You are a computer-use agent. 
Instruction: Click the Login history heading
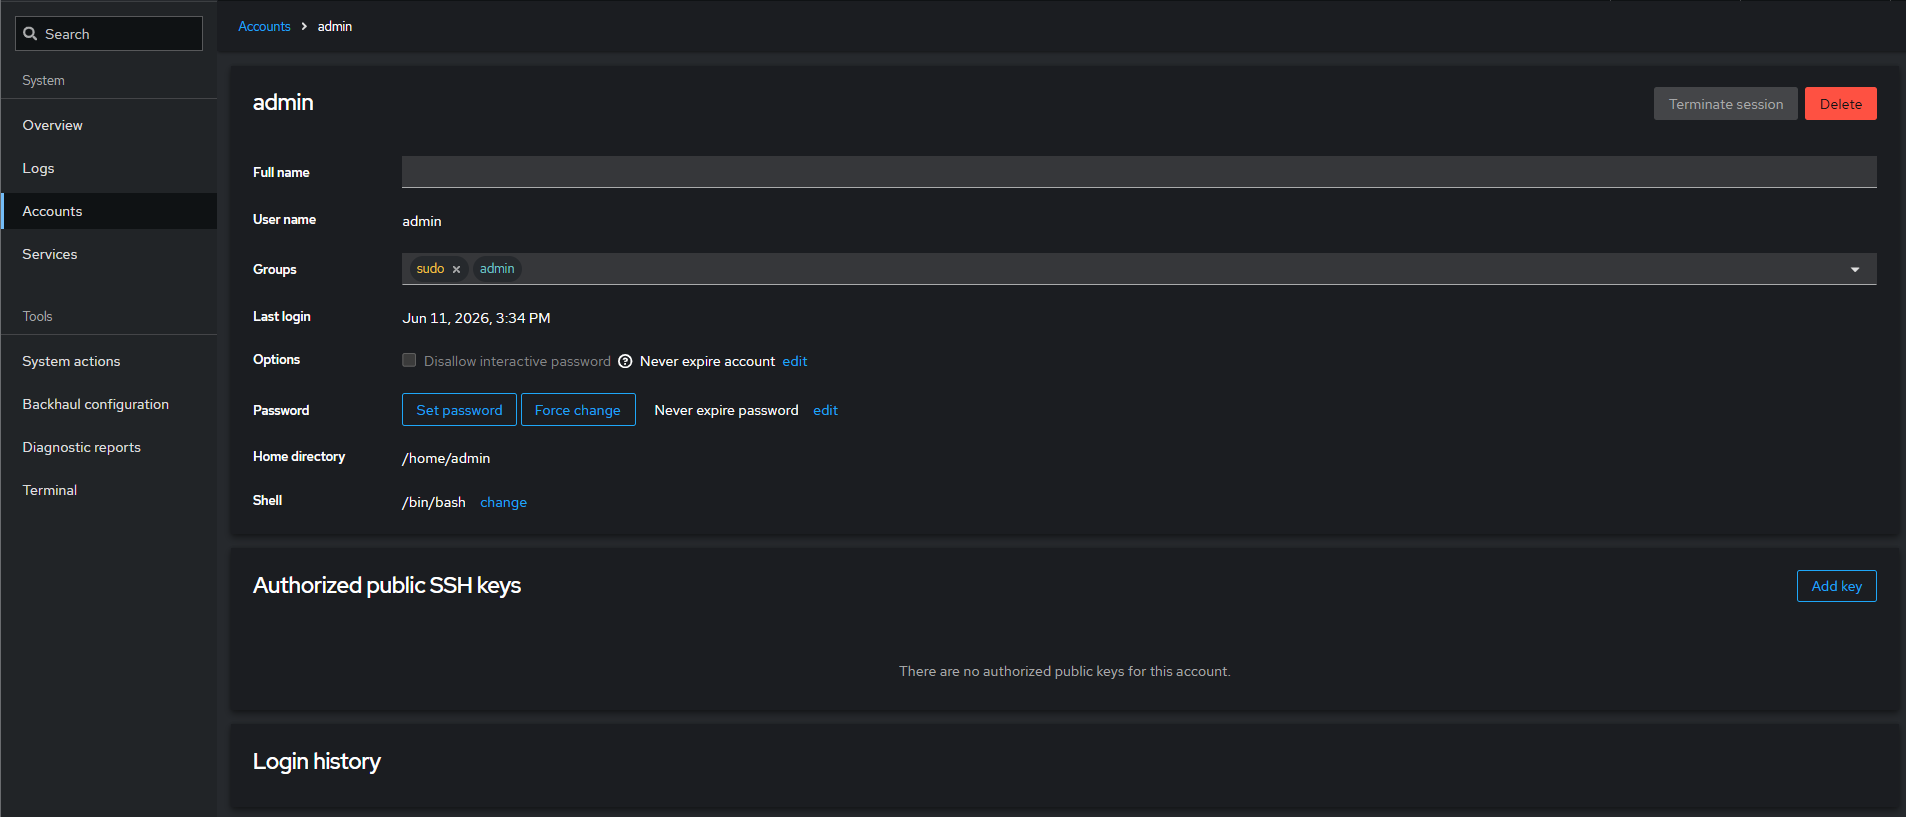[x=317, y=761]
